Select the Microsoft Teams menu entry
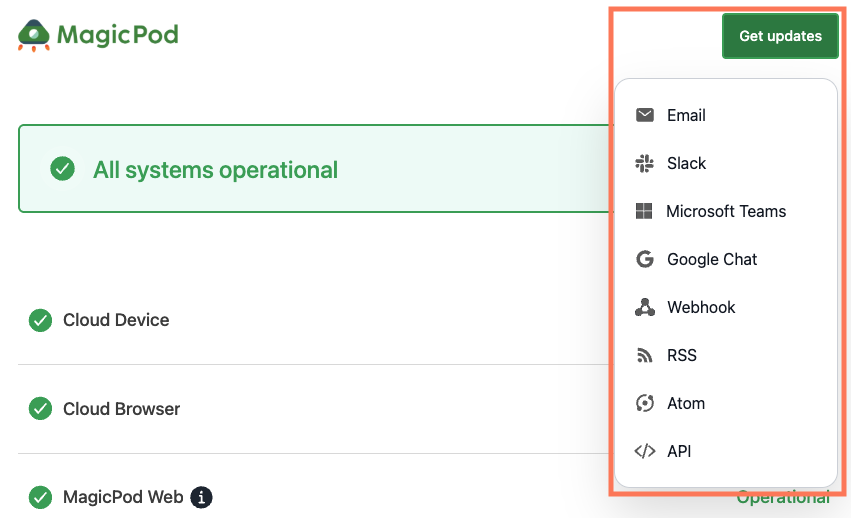Viewport: 851px width, 518px height. click(x=726, y=211)
